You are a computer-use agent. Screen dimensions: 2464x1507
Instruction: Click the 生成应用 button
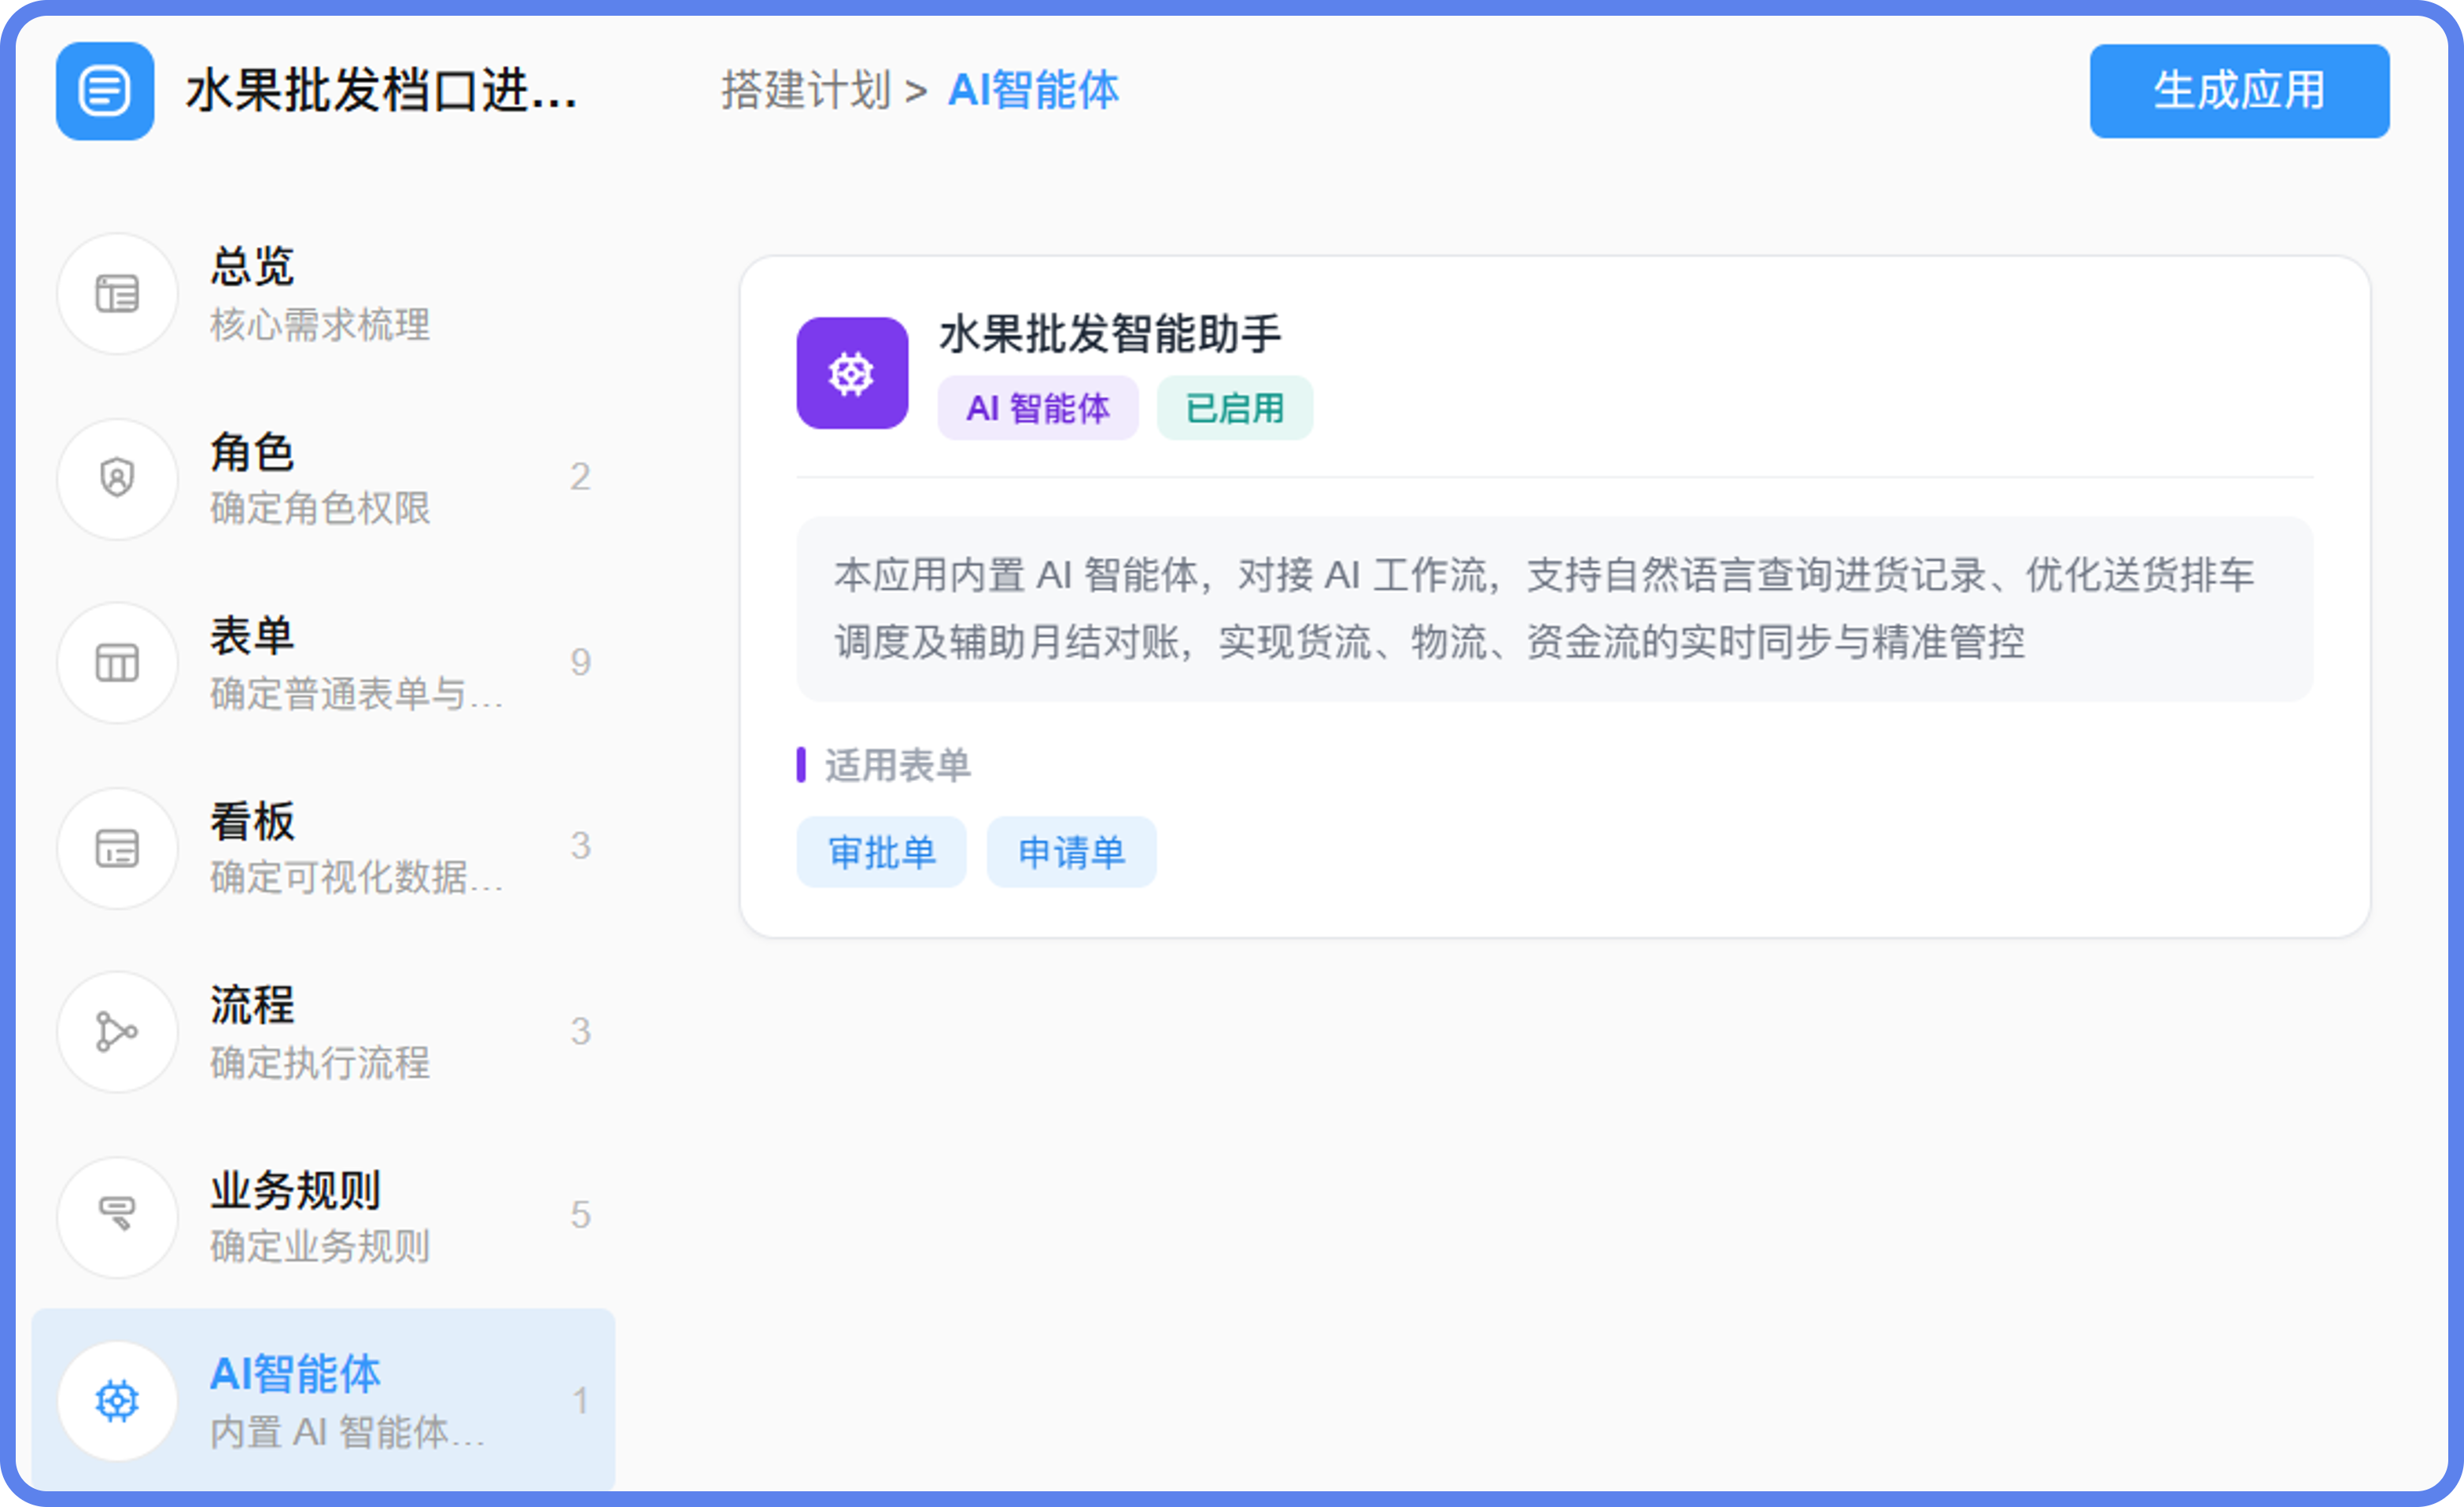click(2239, 91)
